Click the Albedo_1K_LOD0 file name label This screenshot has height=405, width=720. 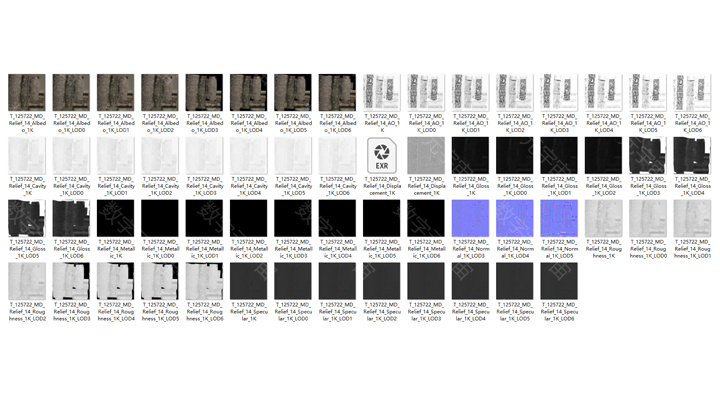tap(71, 123)
